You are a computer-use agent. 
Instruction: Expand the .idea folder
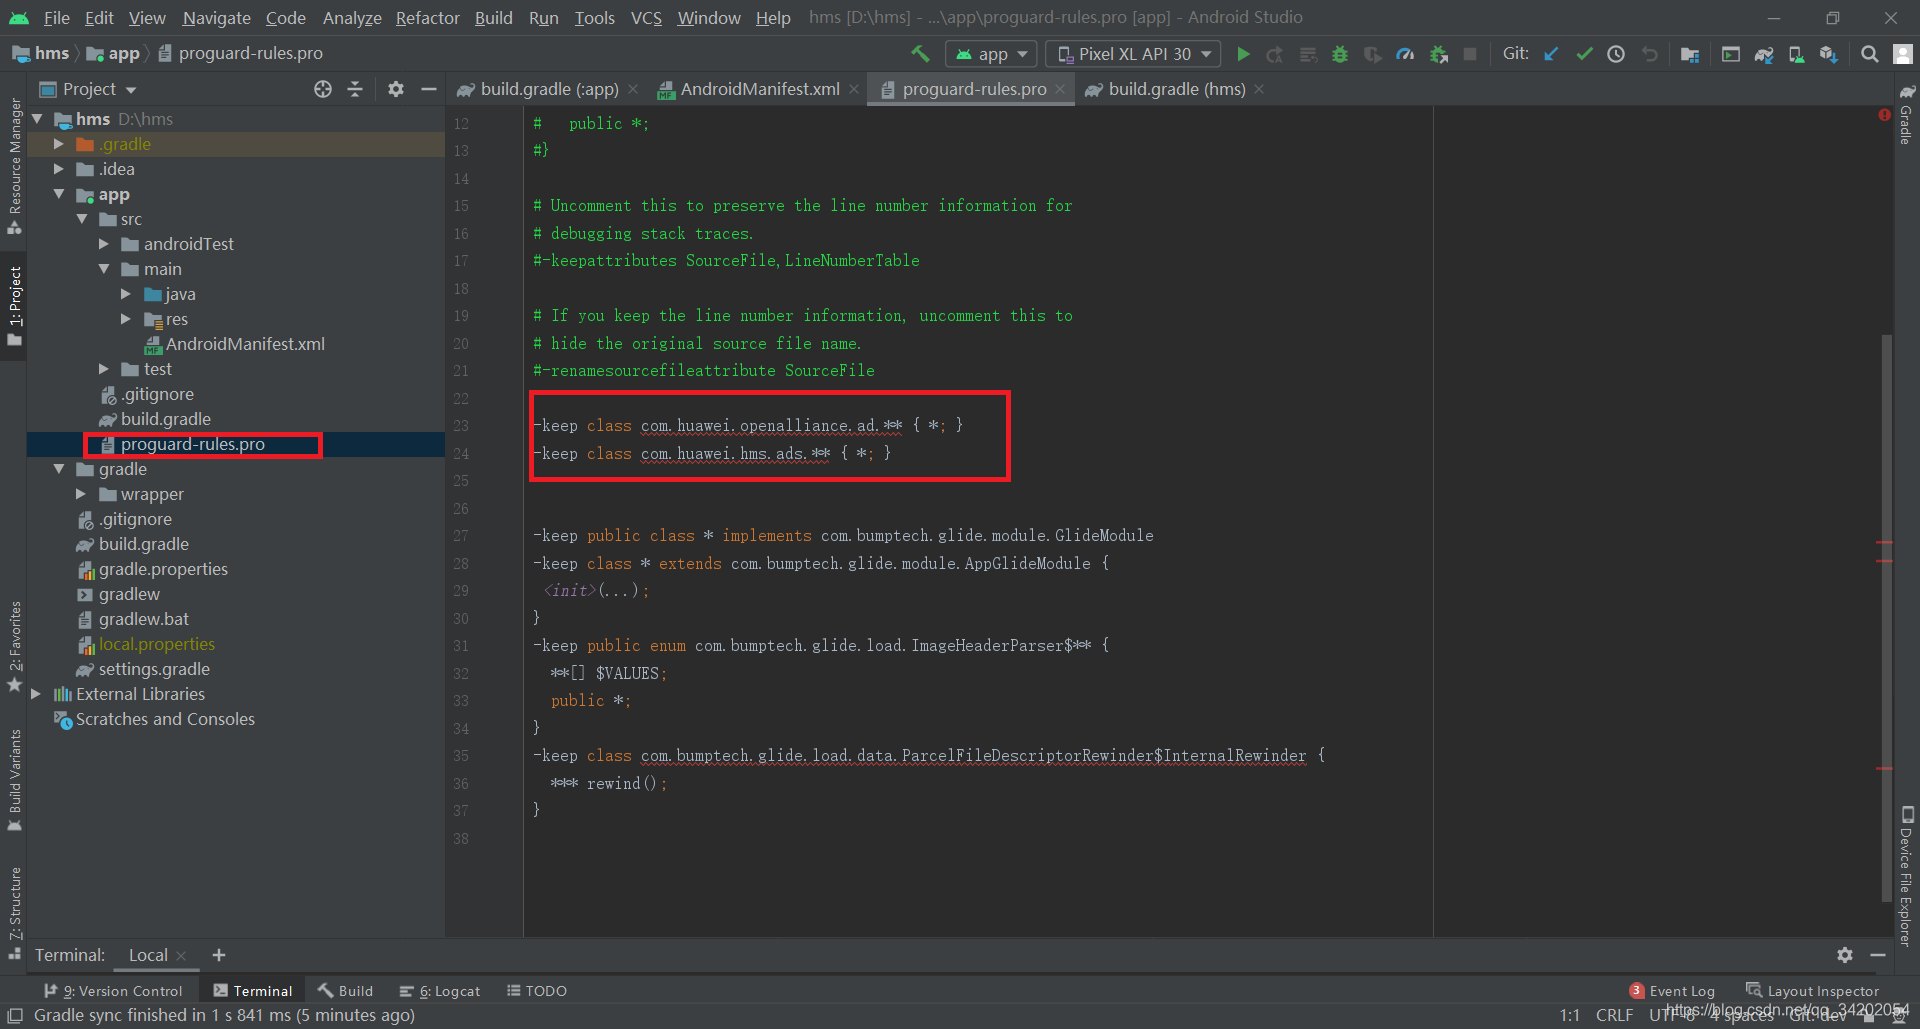tap(59, 169)
